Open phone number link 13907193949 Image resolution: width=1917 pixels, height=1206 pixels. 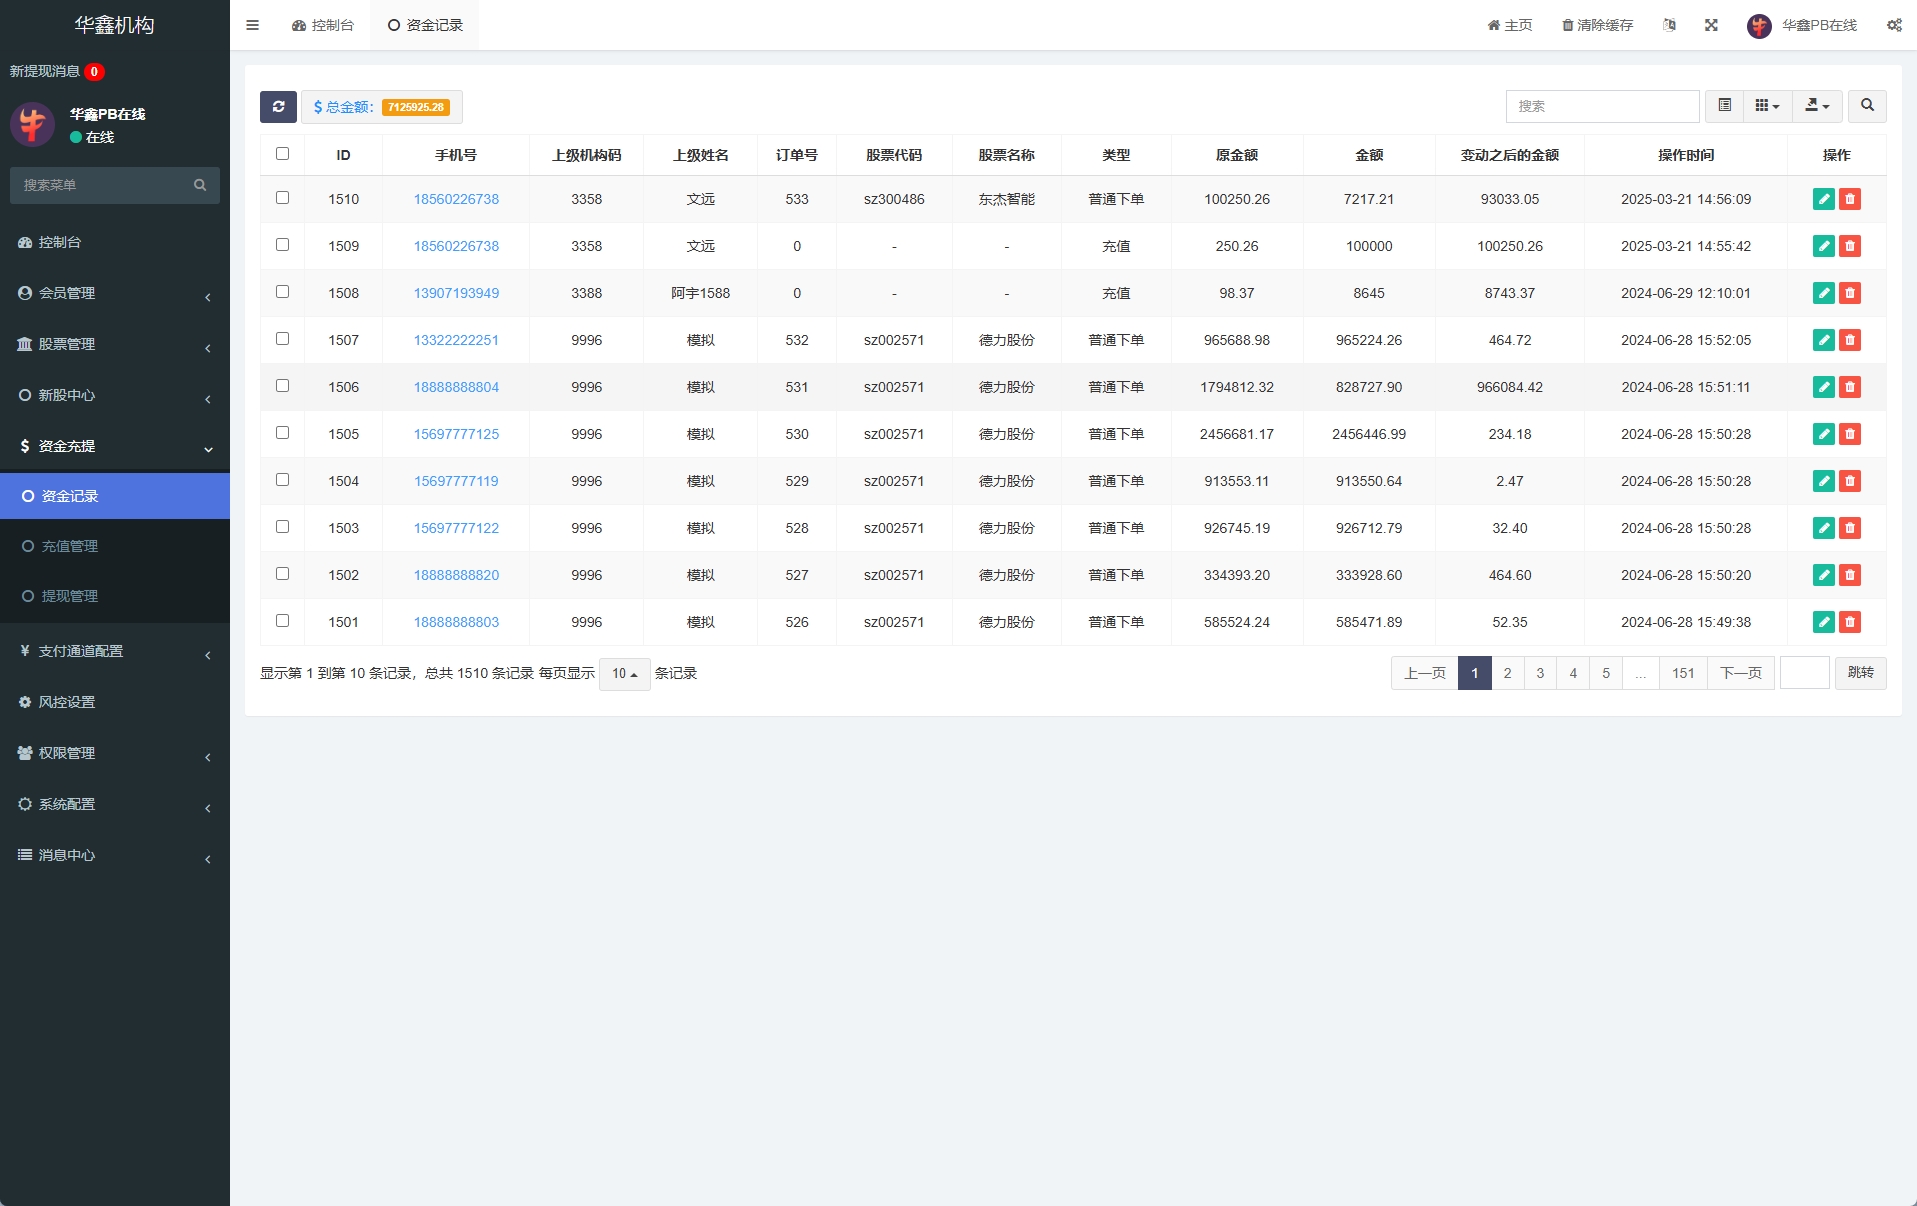456,293
